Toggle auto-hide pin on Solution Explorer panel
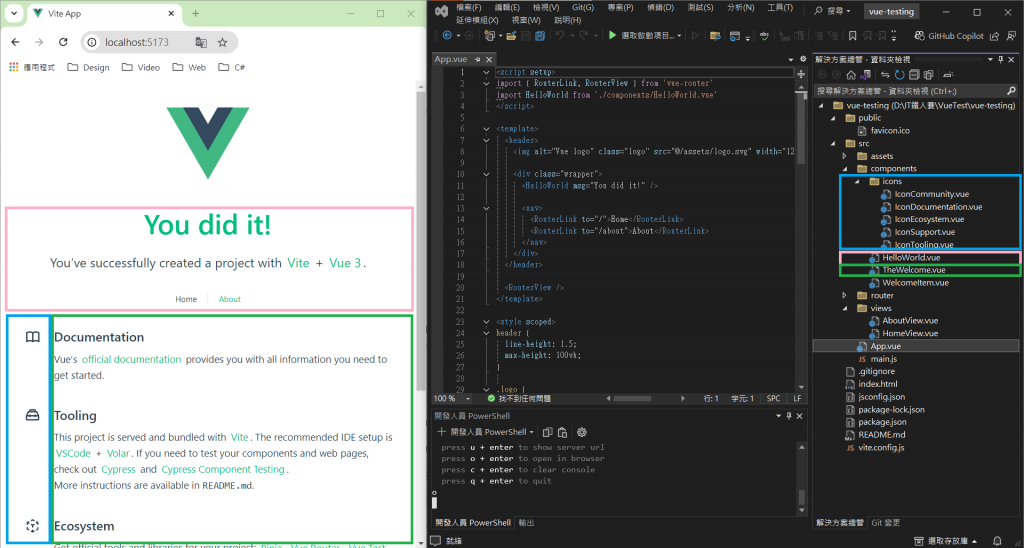Viewport: 1024px width, 548px height. 1000,59
